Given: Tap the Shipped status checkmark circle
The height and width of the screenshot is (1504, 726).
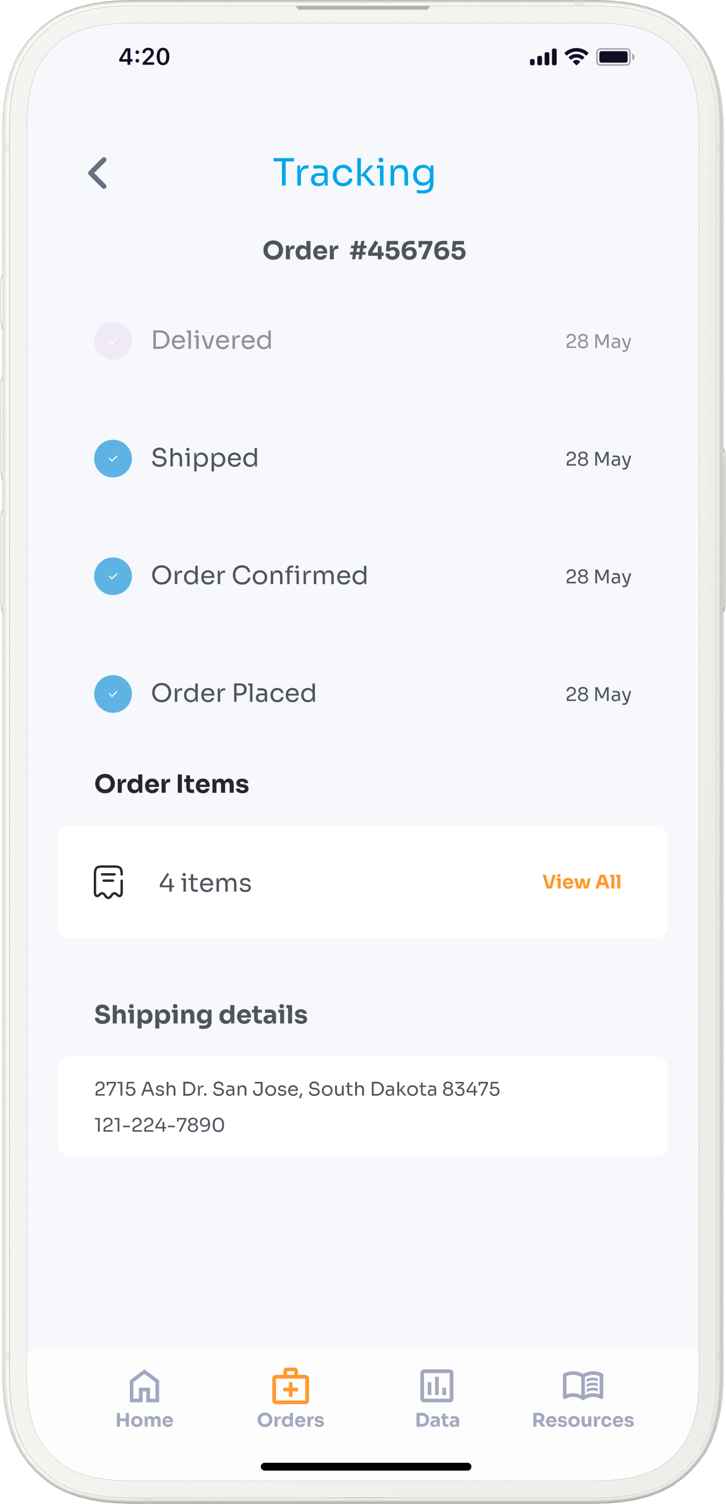Looking at the screenshot, I should click(x=113, y=459).
